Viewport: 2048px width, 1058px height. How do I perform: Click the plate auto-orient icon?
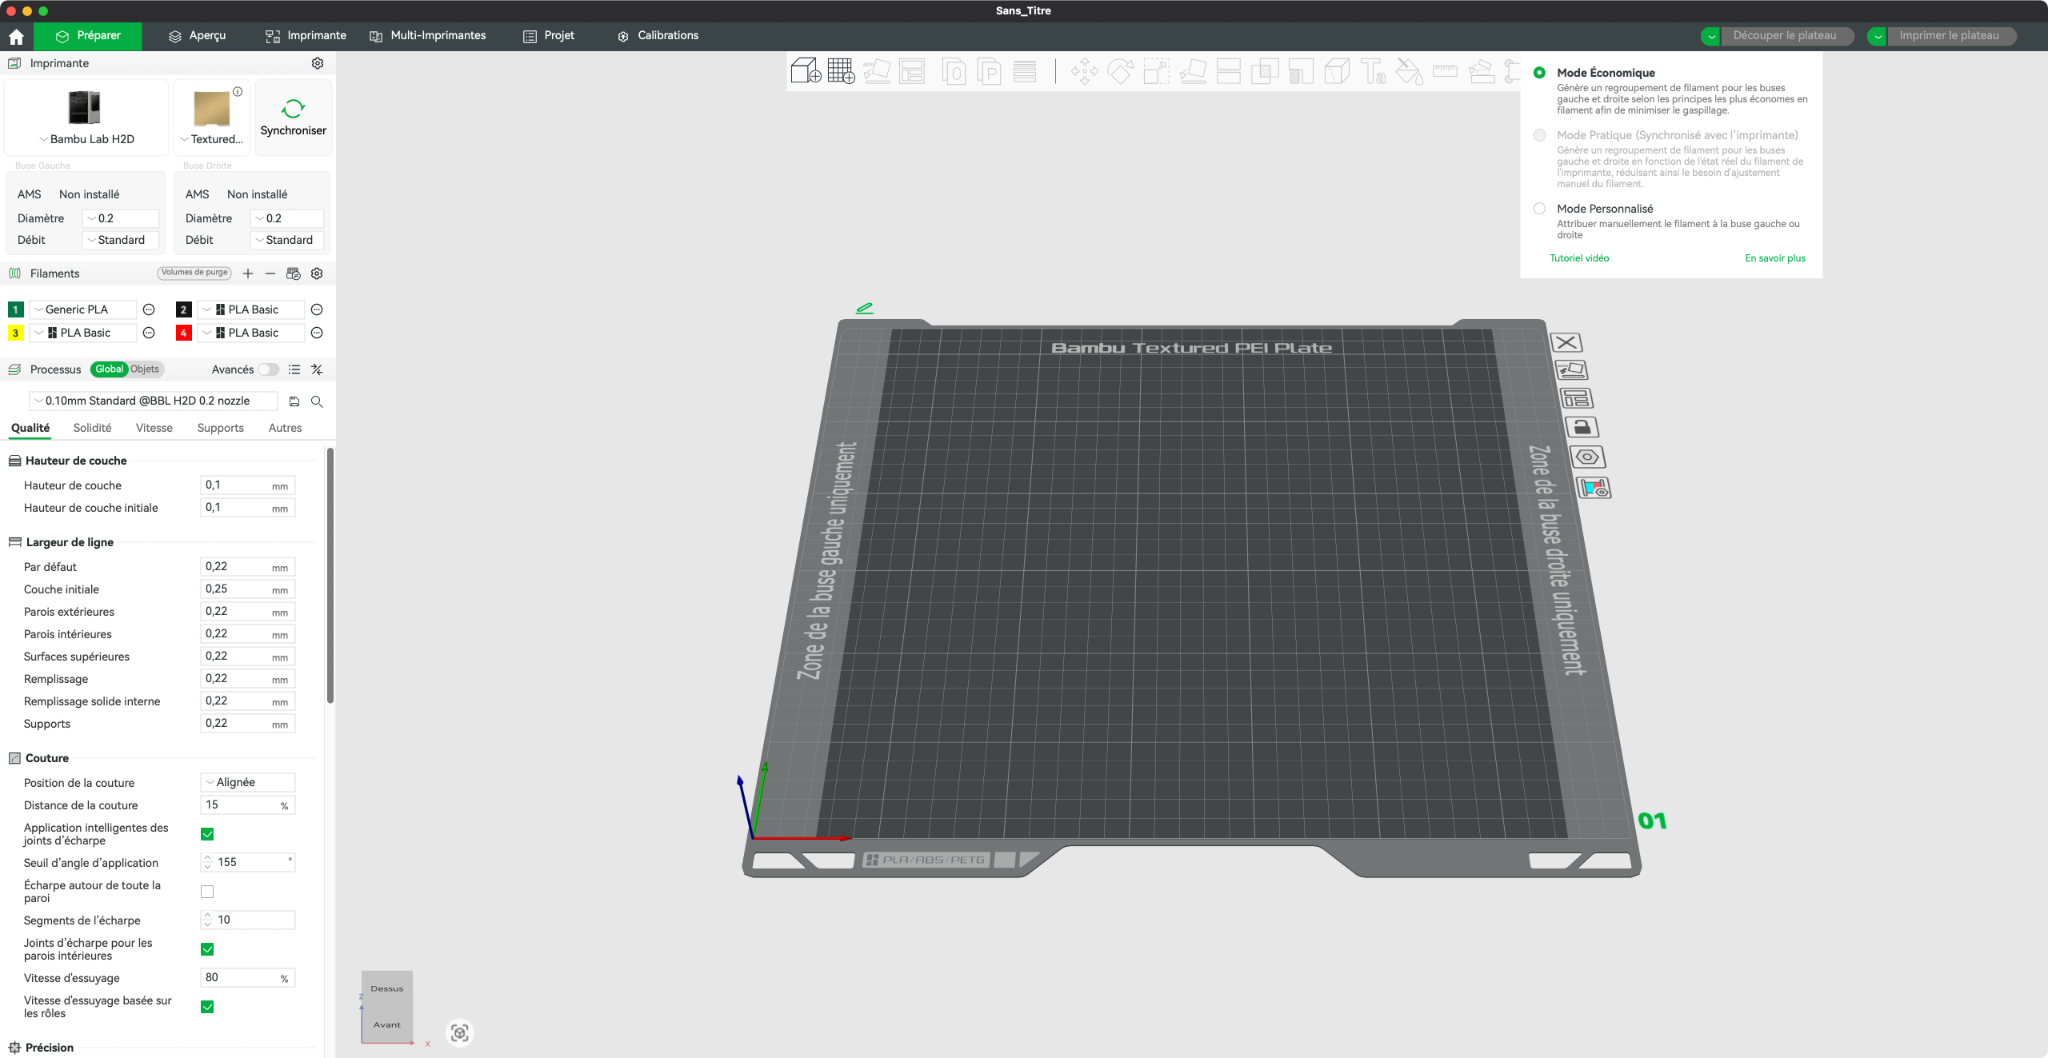(x=1571, y=370)
